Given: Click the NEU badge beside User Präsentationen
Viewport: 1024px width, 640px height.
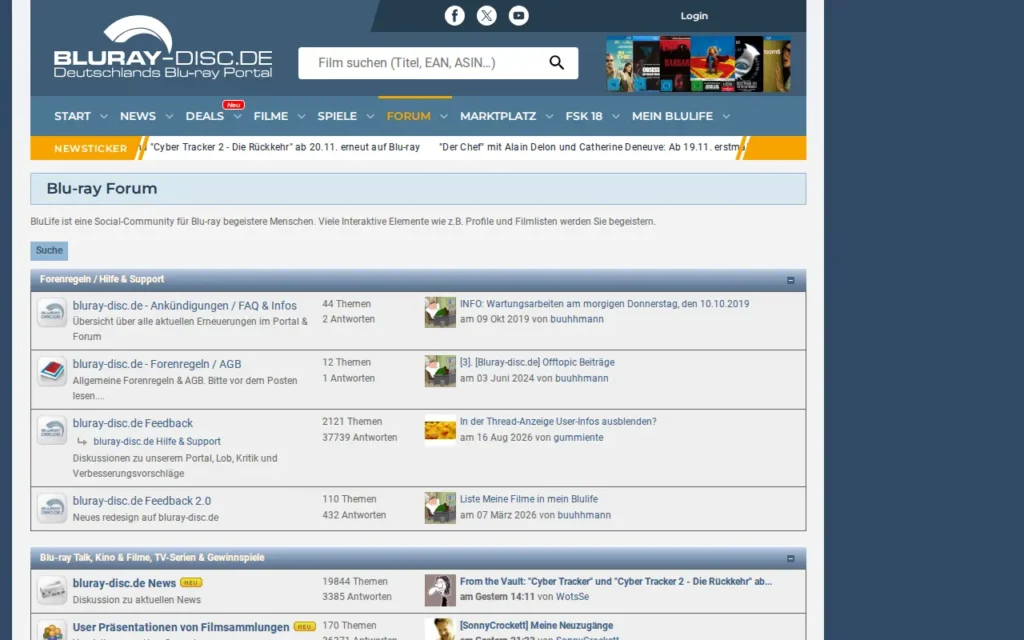Looking at the screenshot, I should [x=304, y=626].
